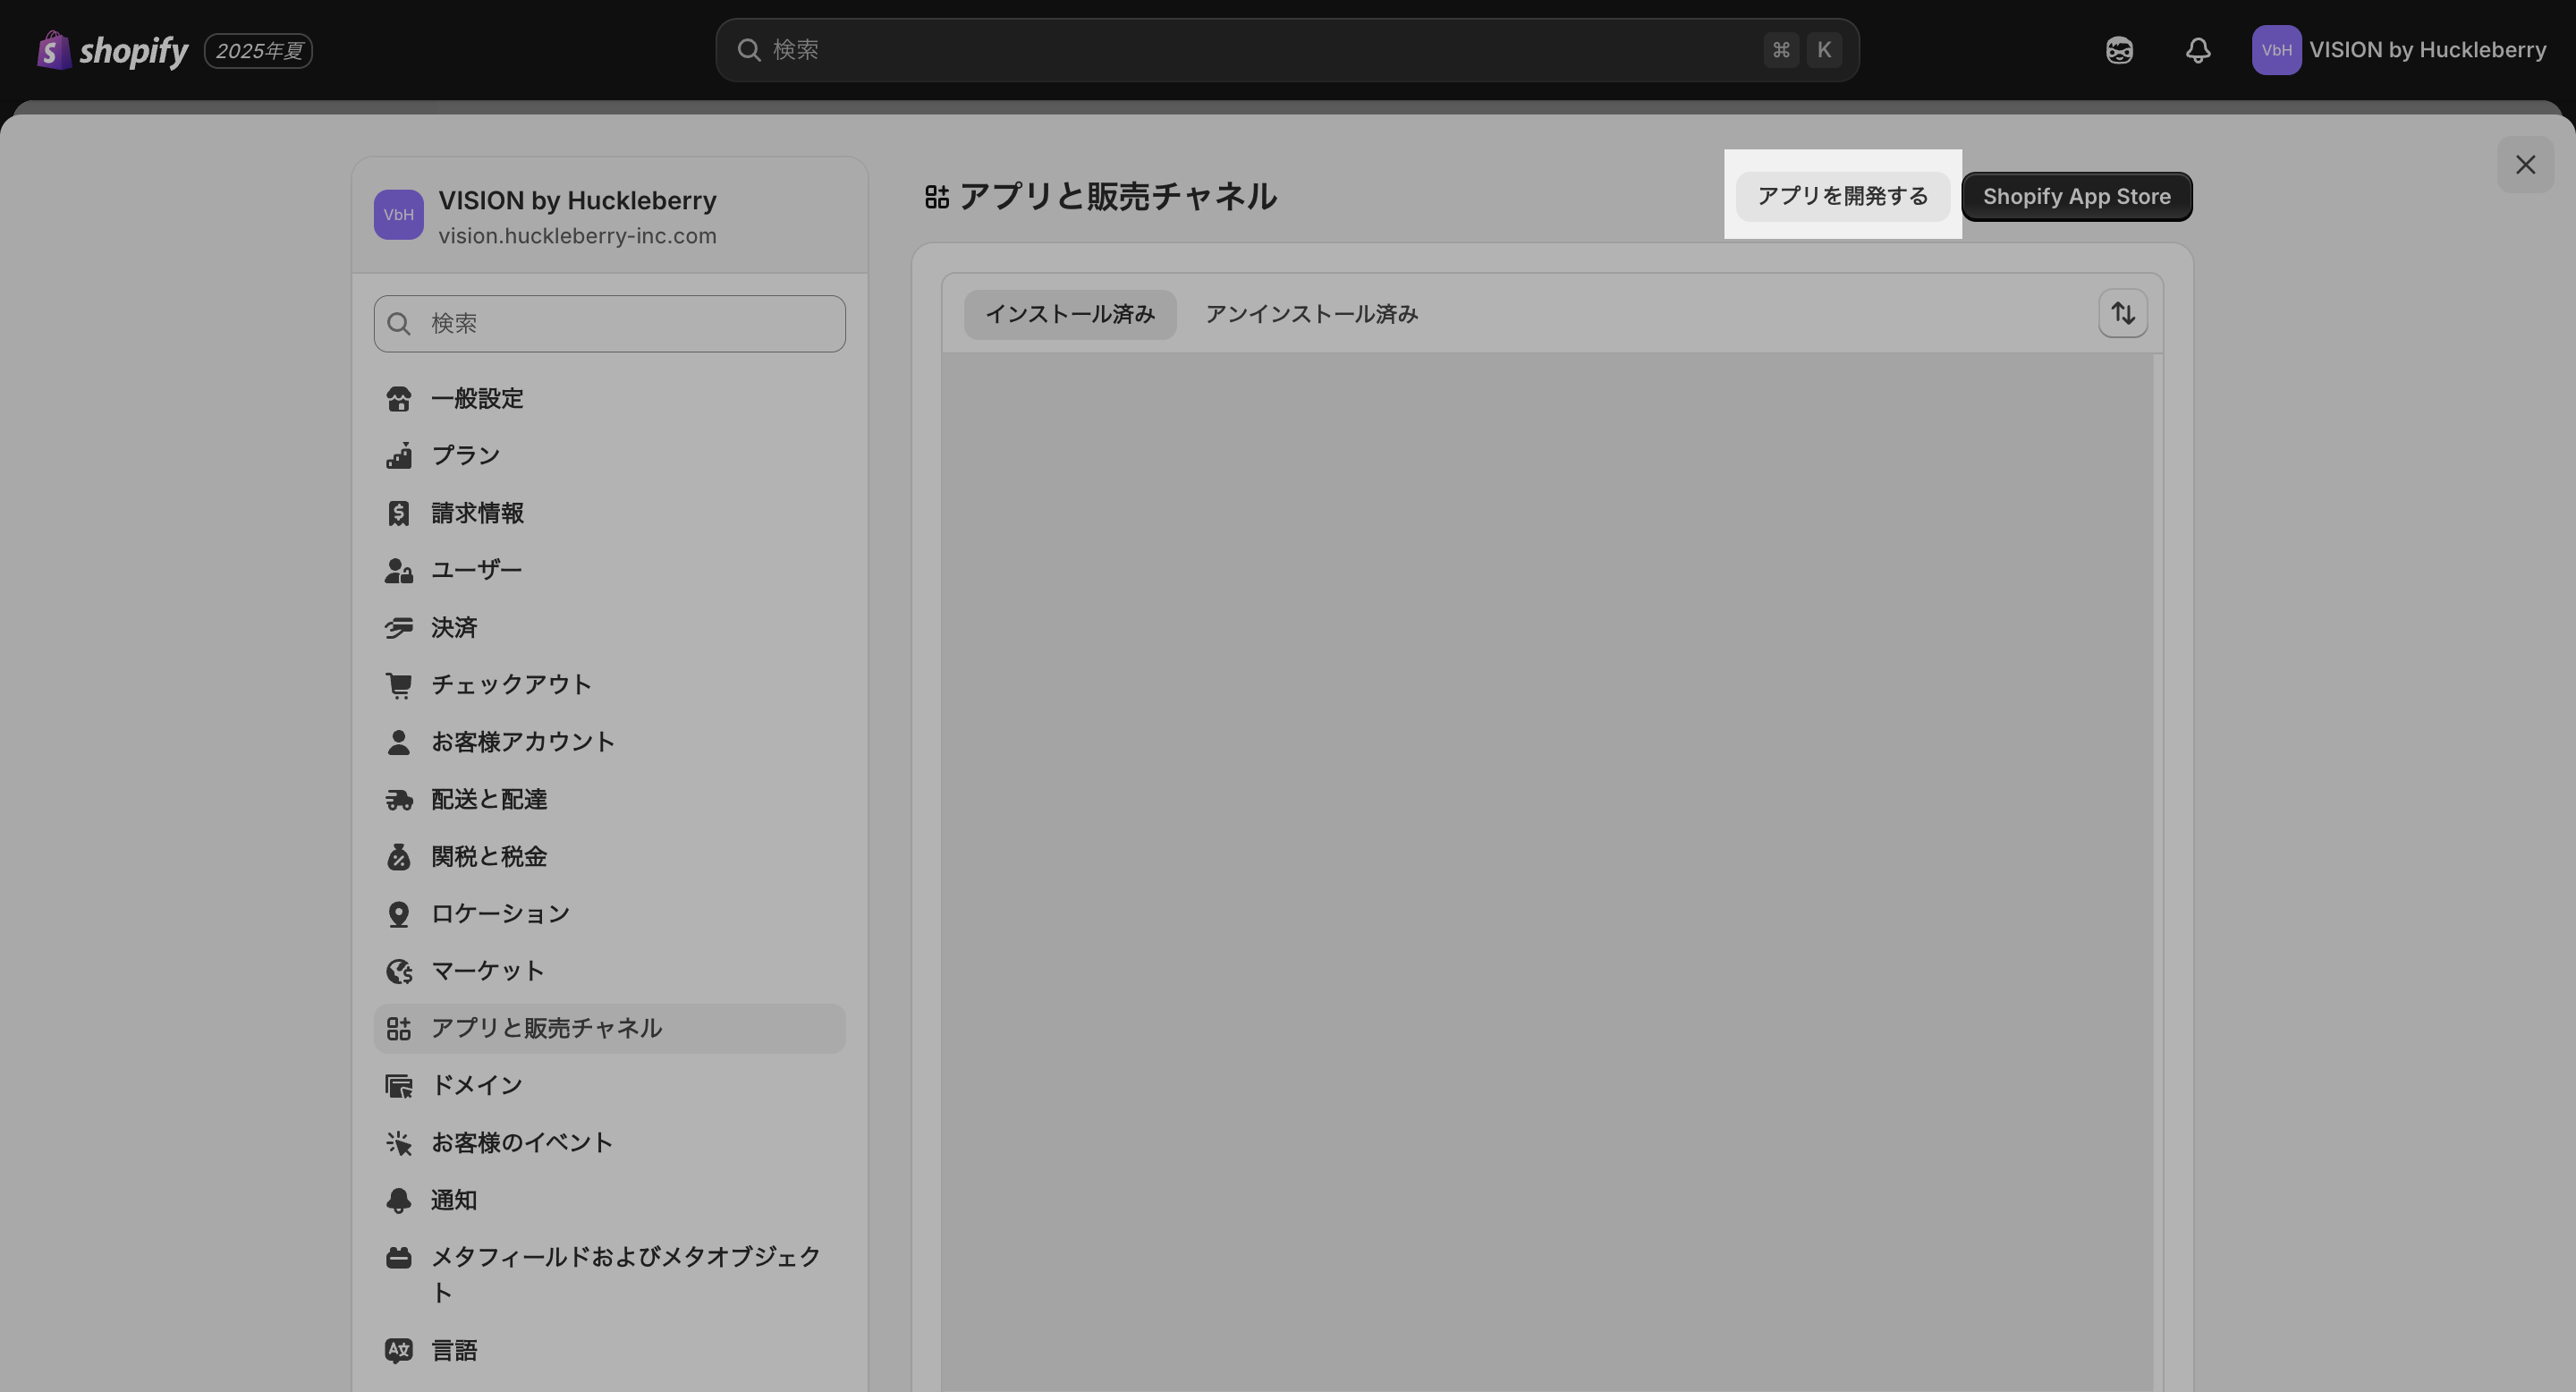Select the インストール済み tab
The image size is (2576, 1392).
pos(1069,314)
